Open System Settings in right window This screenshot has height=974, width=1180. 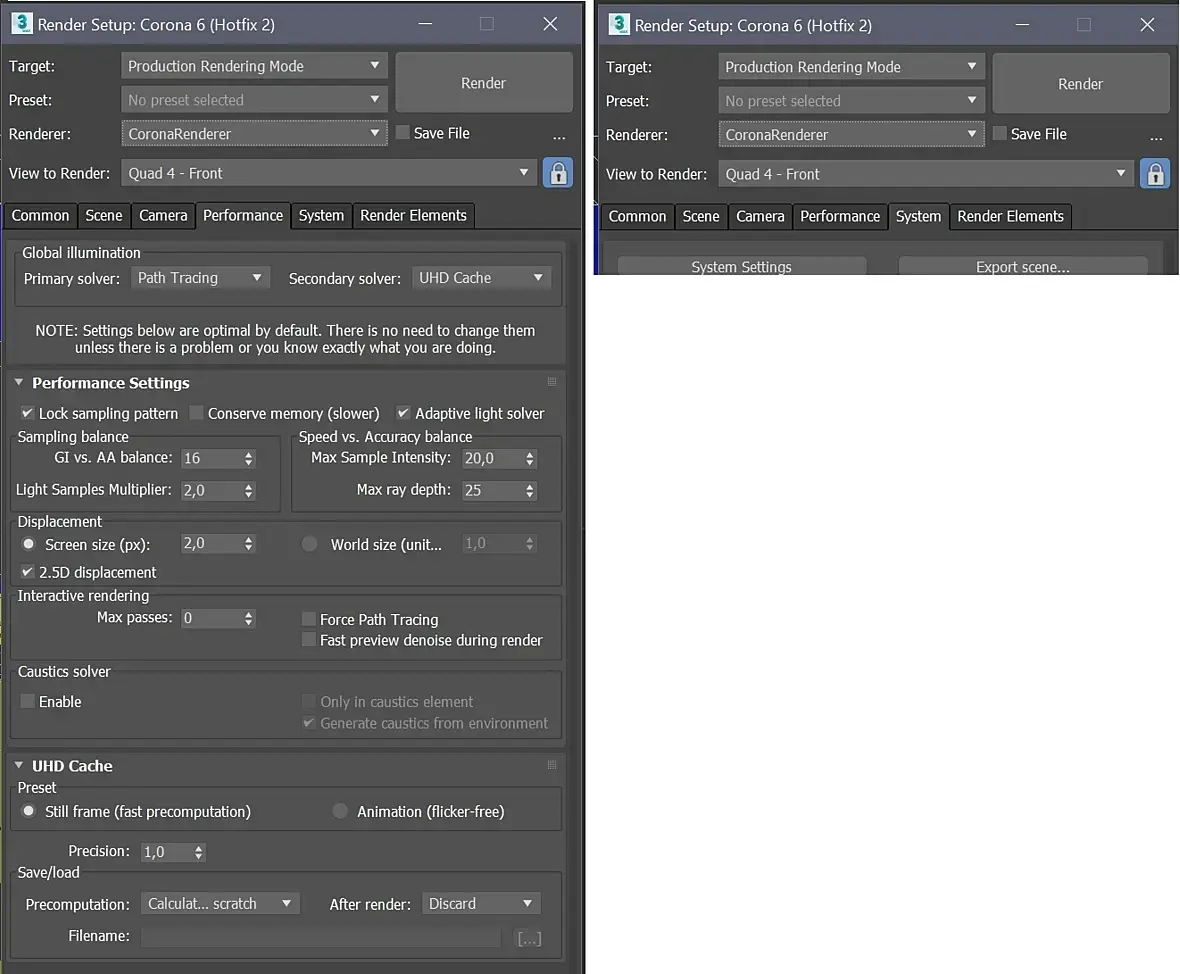point(741,266)
